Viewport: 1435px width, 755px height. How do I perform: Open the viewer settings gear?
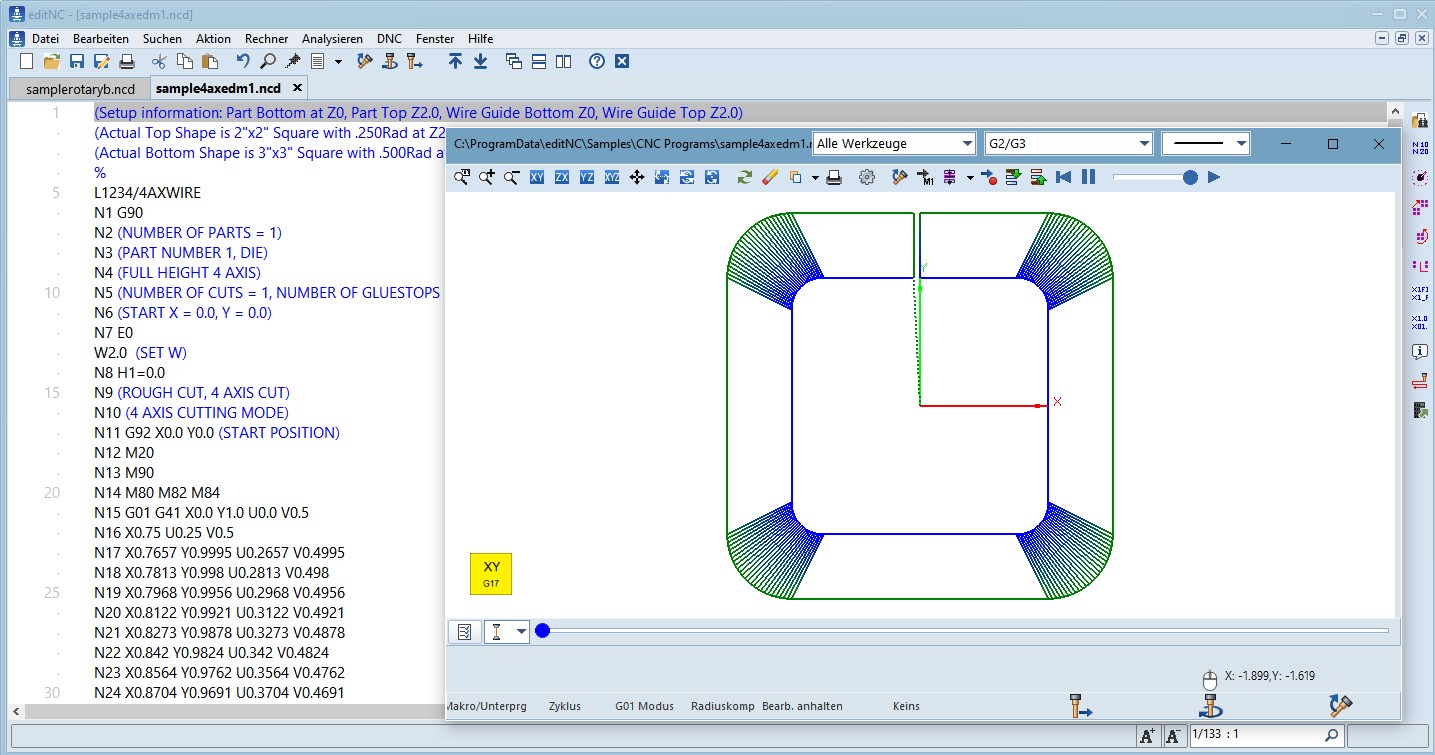click(x=869, y=177)
